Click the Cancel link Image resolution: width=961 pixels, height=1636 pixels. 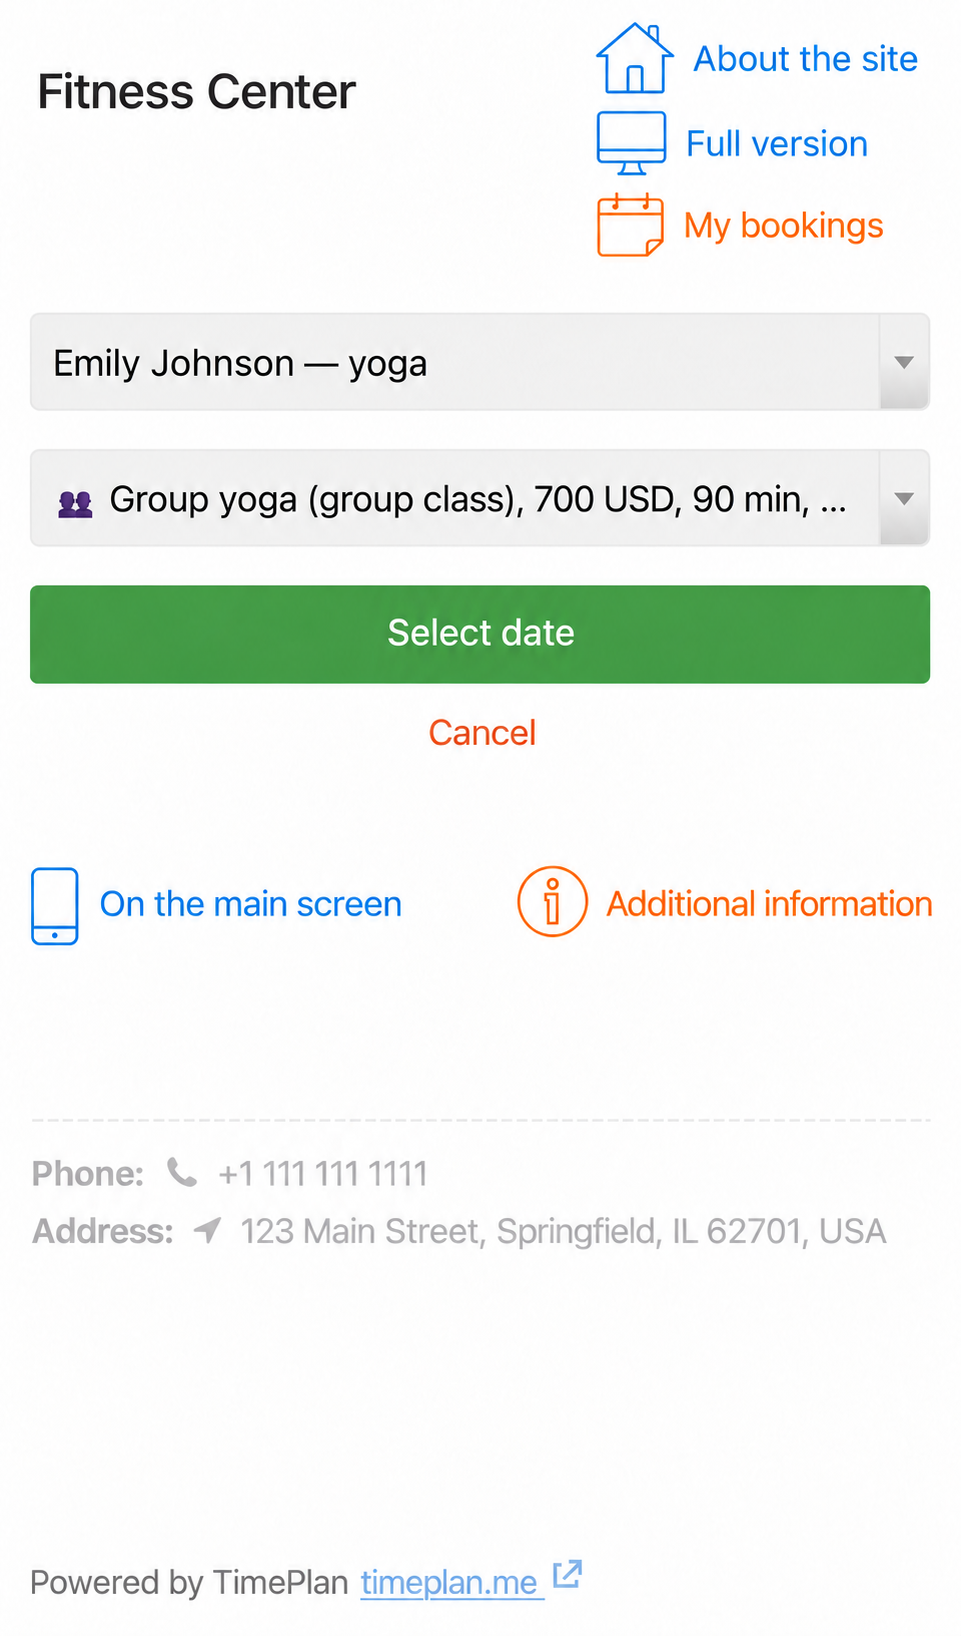482,733
